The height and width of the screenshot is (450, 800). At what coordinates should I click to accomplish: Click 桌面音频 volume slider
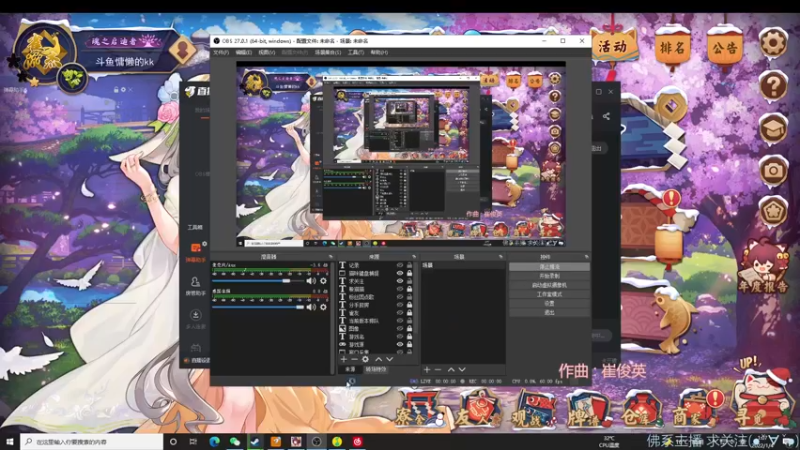pos(258,307)
